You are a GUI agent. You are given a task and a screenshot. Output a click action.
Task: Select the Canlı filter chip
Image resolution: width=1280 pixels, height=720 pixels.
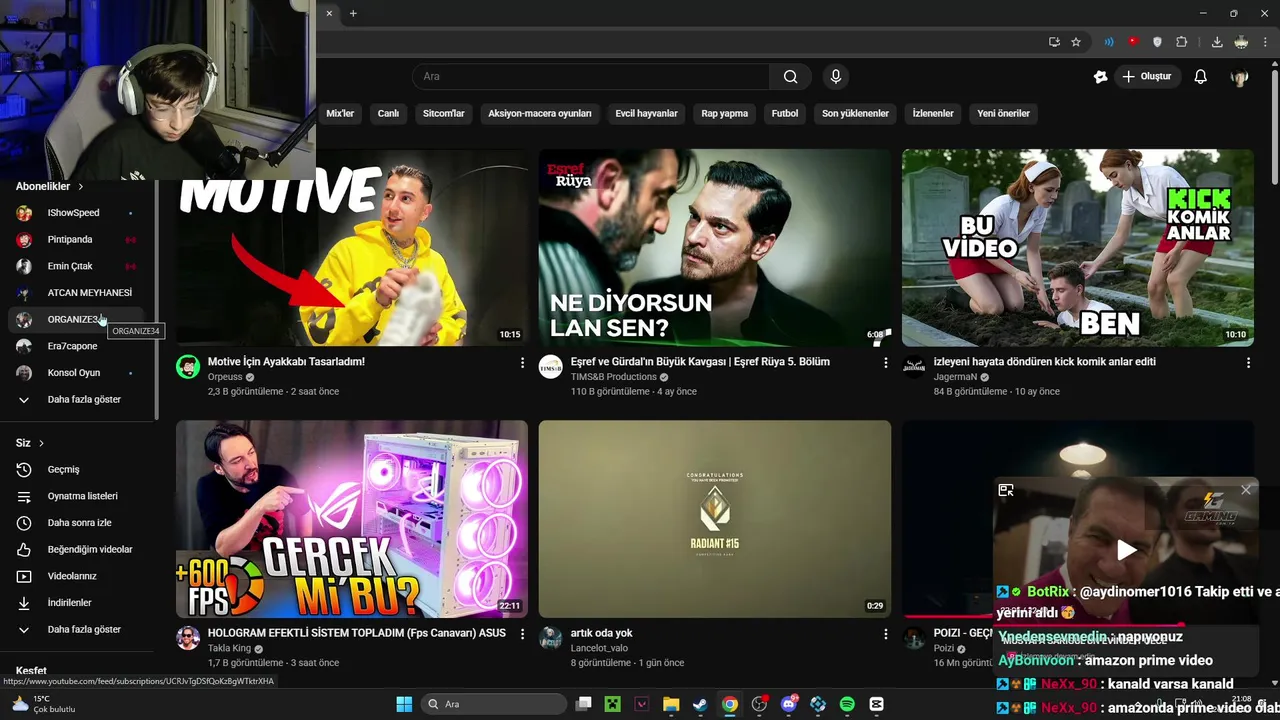(x=388, y=113)
